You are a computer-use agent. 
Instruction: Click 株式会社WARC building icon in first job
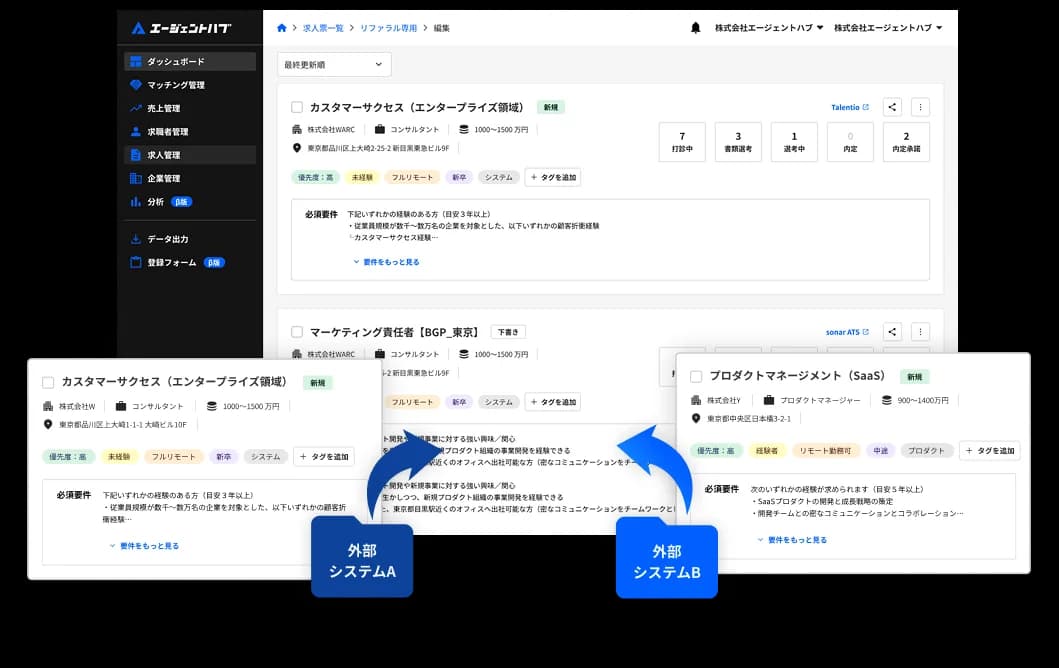click(x=296, y=129)
